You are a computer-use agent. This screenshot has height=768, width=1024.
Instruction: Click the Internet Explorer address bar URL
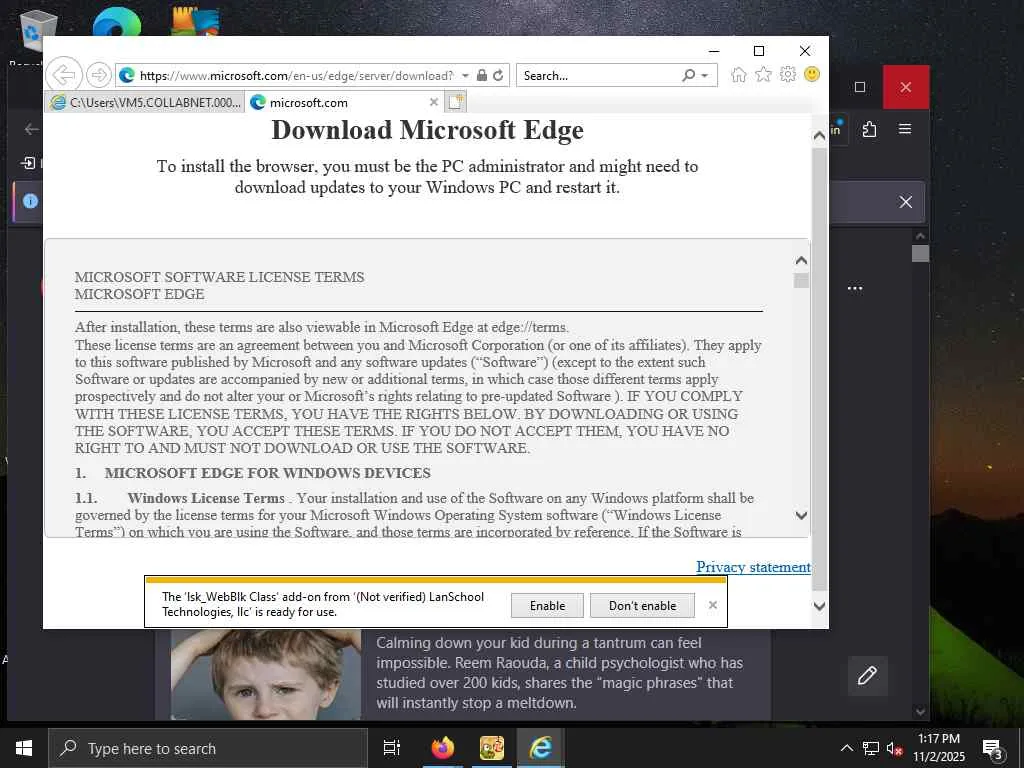click(296, 76)
